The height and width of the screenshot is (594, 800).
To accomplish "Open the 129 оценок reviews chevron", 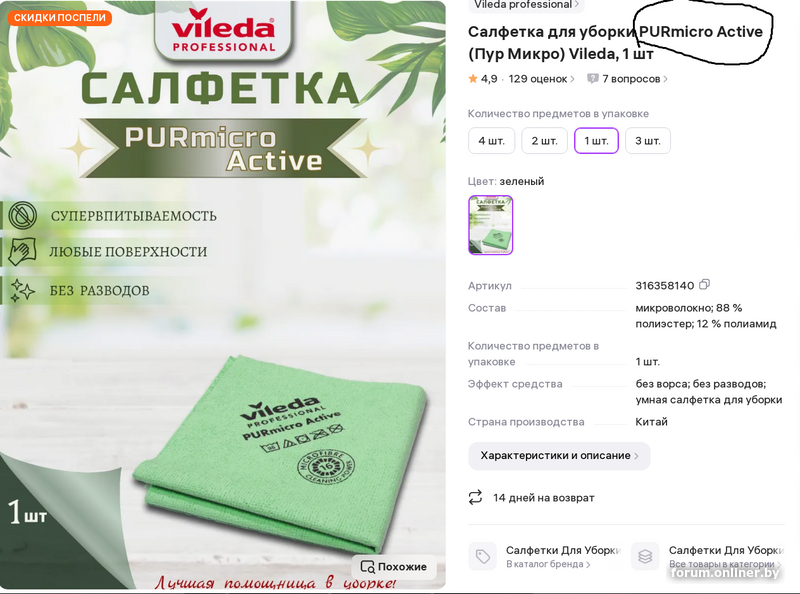I will [x=572, y=79].
